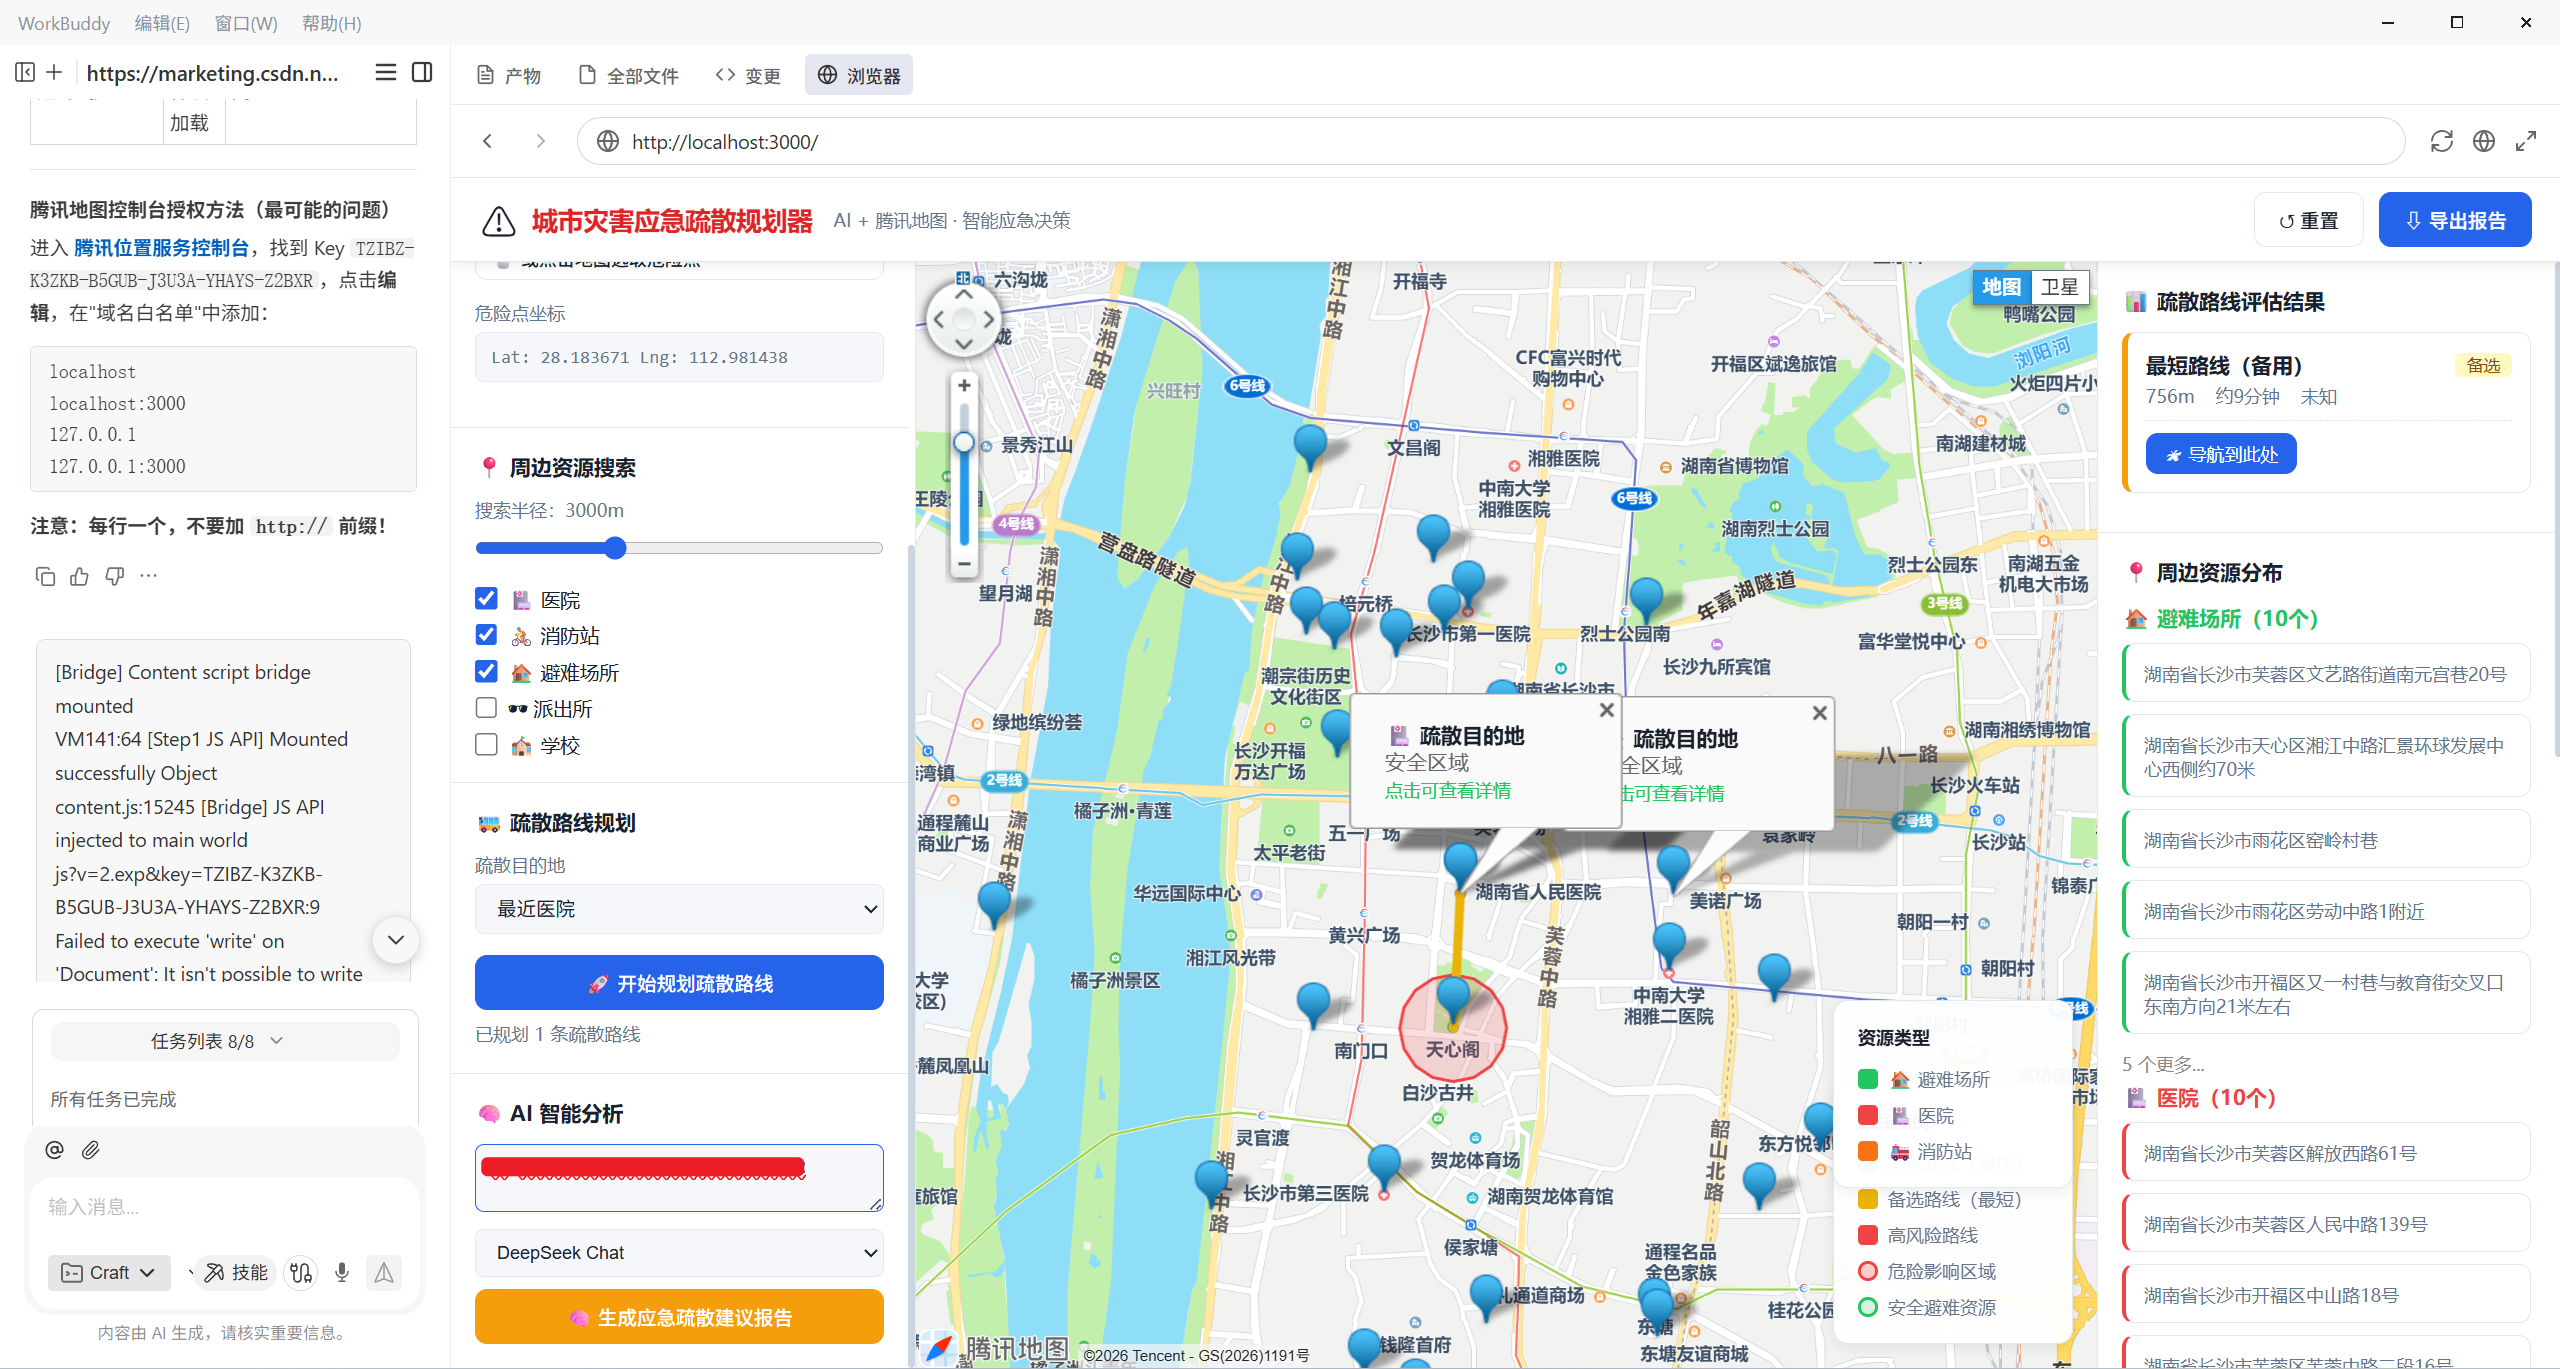Close the left 疏散目的地 popup
This screenshot has width=2560, height=1369.
click(1606, 710)
